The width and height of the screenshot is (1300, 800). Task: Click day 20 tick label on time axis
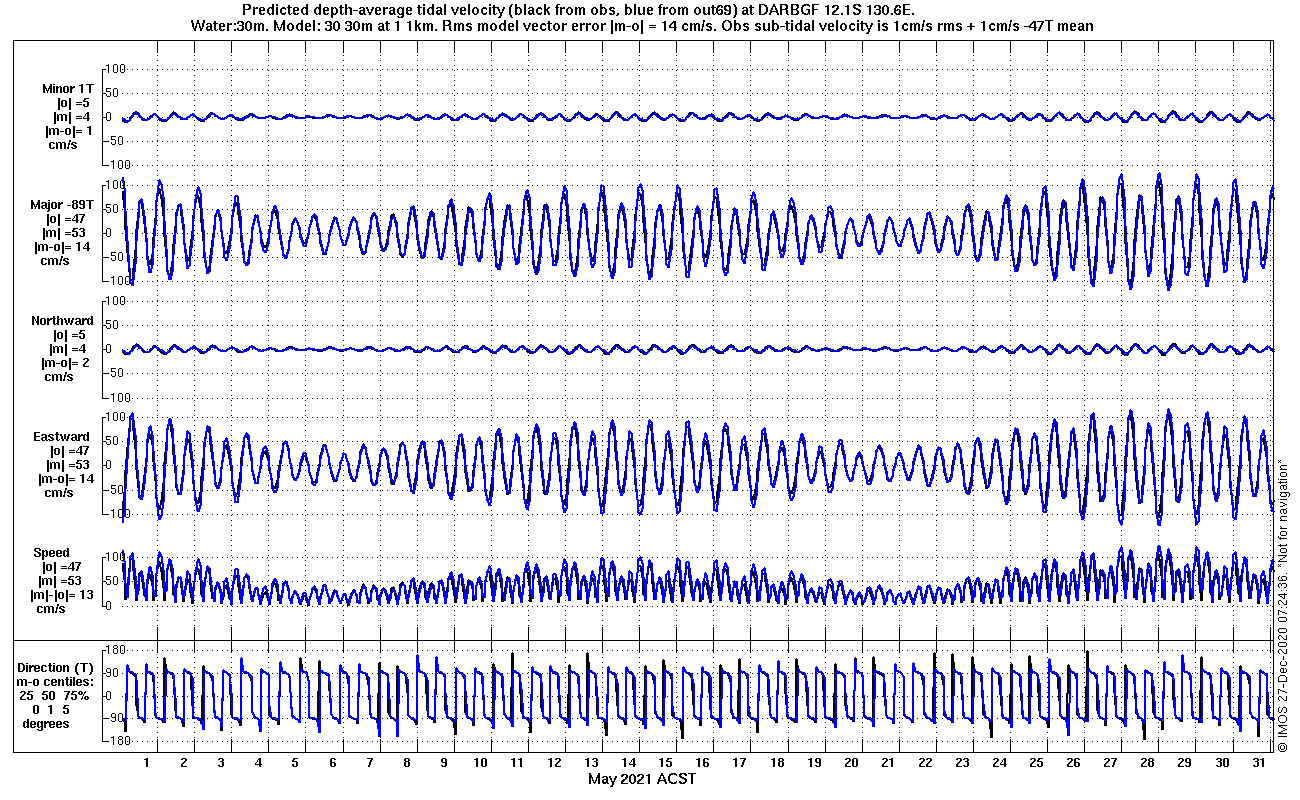(x=852, y=763)
